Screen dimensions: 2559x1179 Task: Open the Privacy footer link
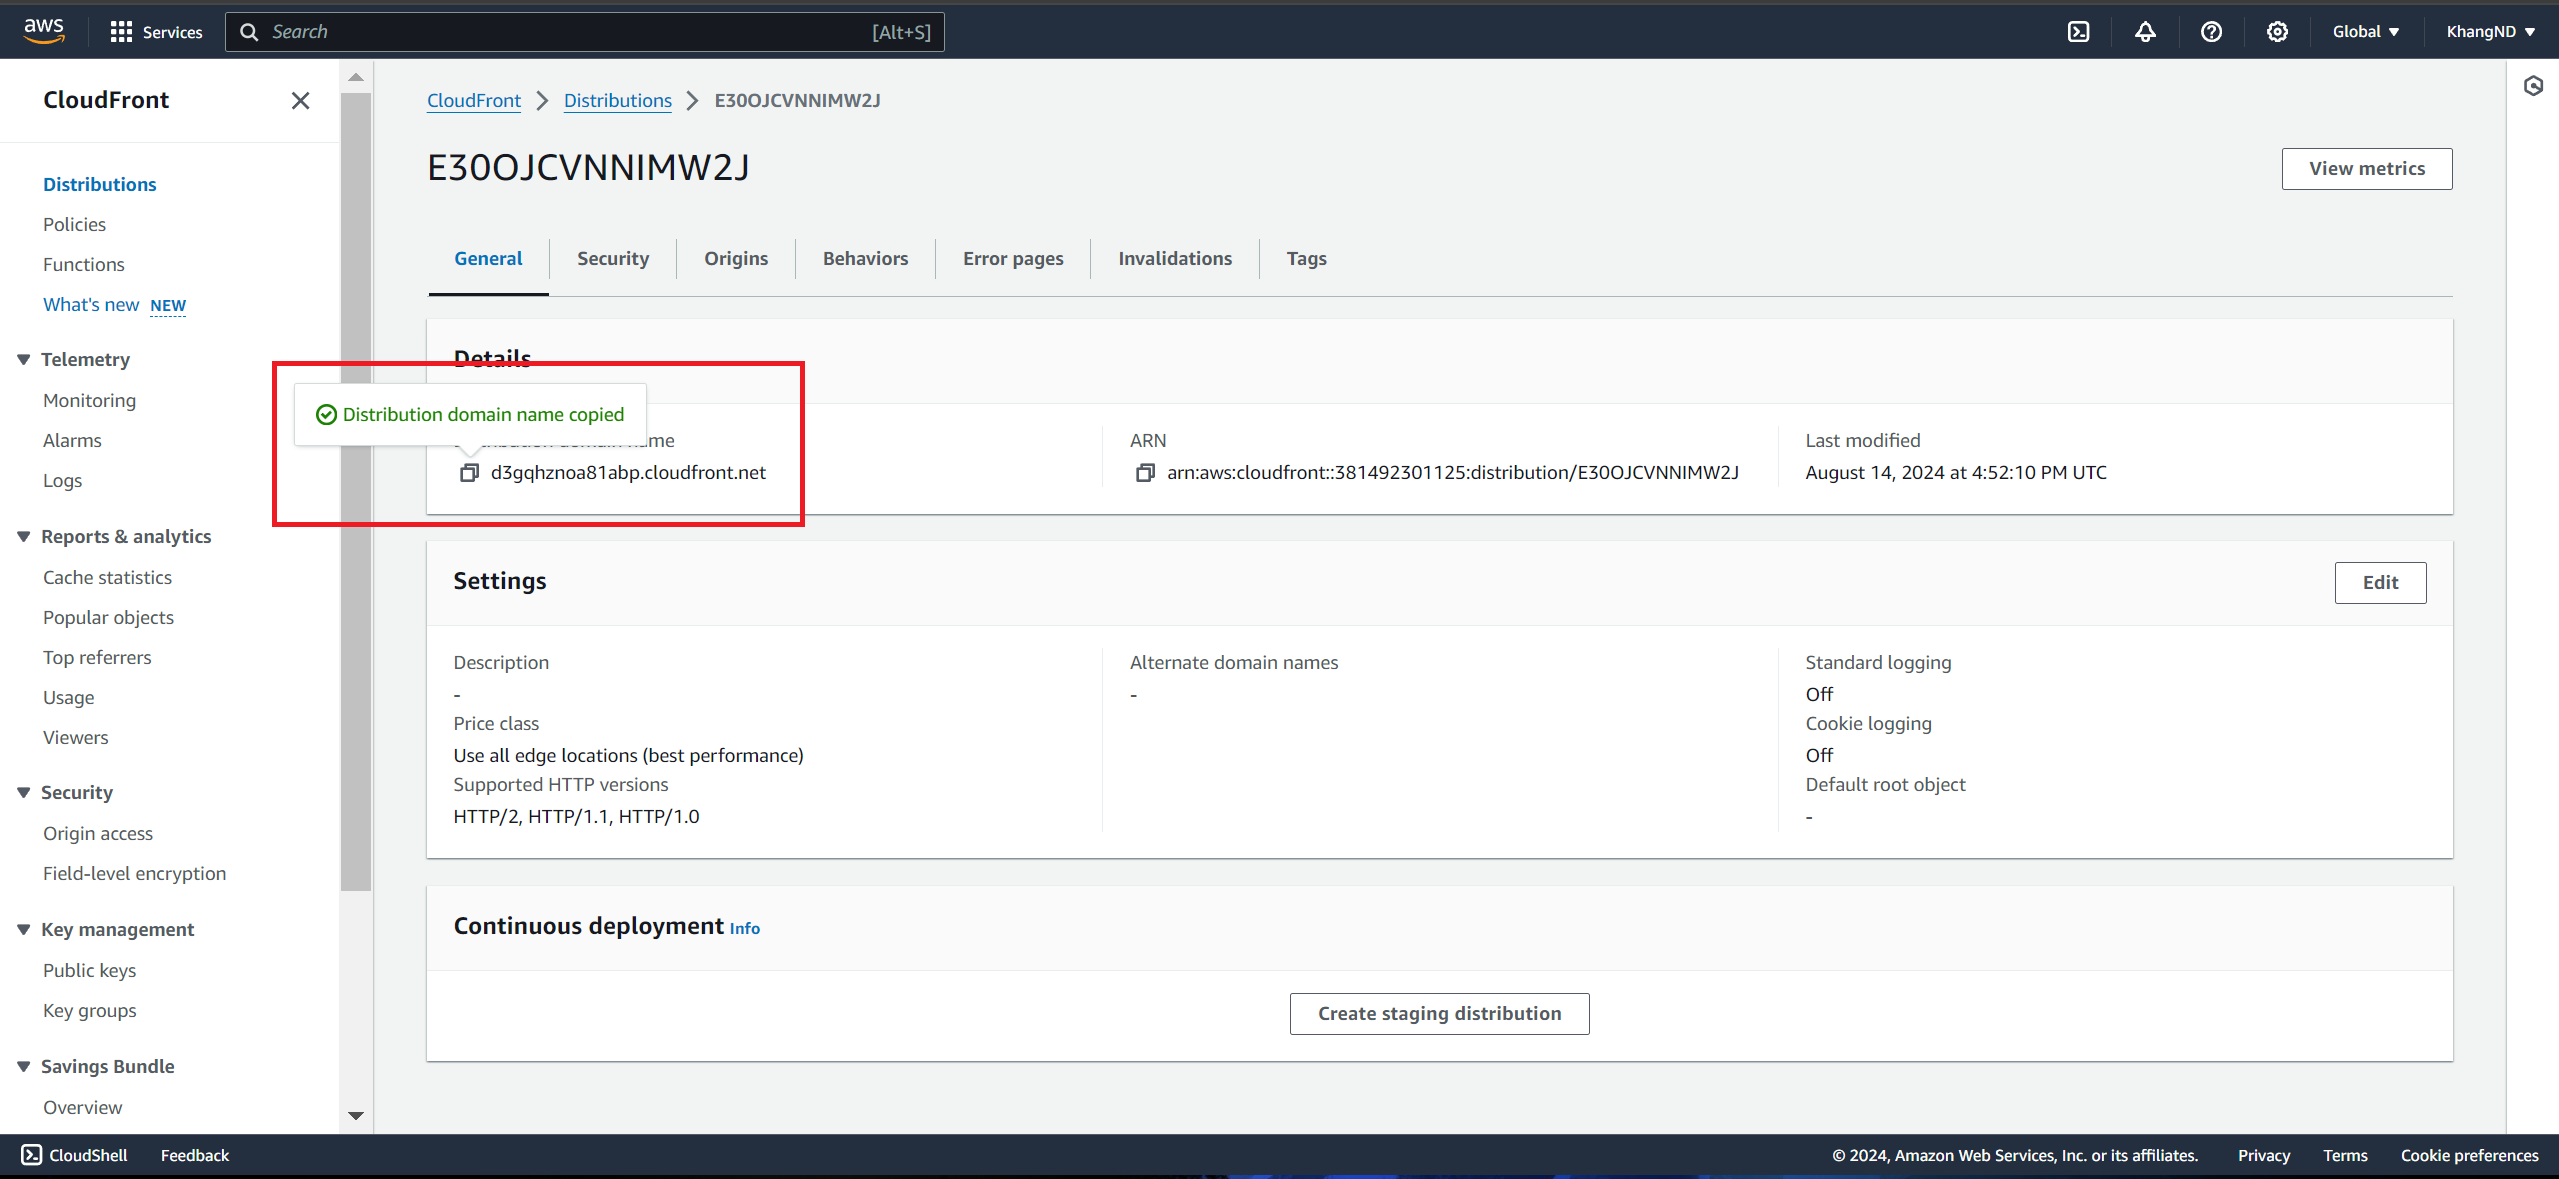[x=2264, y=1155]
